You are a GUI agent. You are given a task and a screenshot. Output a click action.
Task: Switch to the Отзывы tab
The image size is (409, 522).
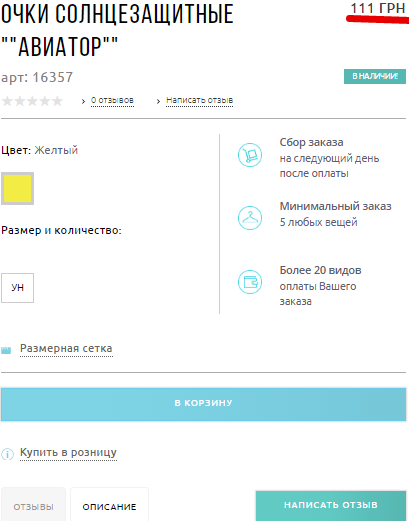pos(33,505)
